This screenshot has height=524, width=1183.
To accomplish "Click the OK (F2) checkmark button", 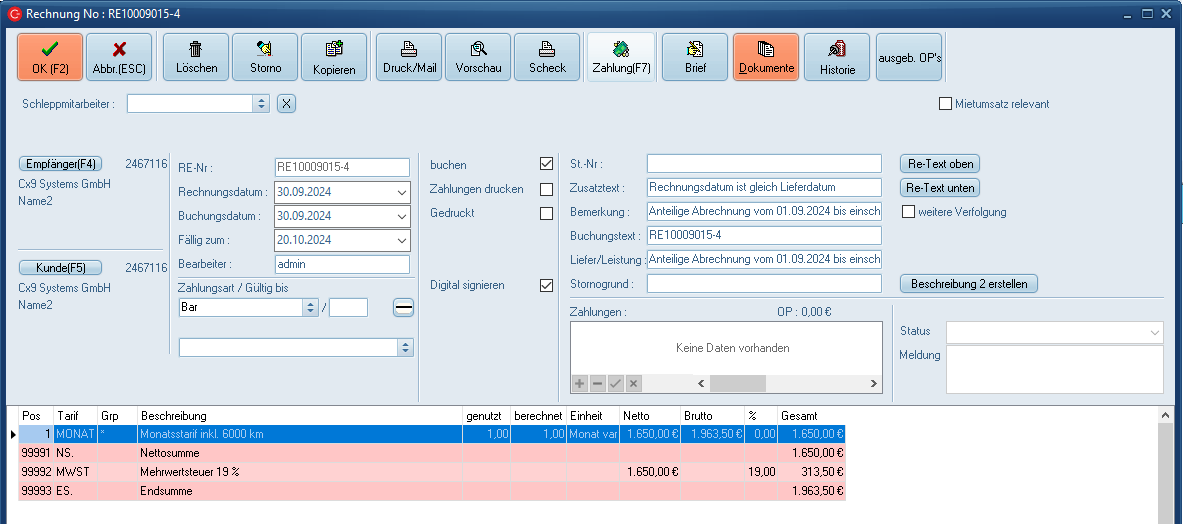I will coord(50,57).
